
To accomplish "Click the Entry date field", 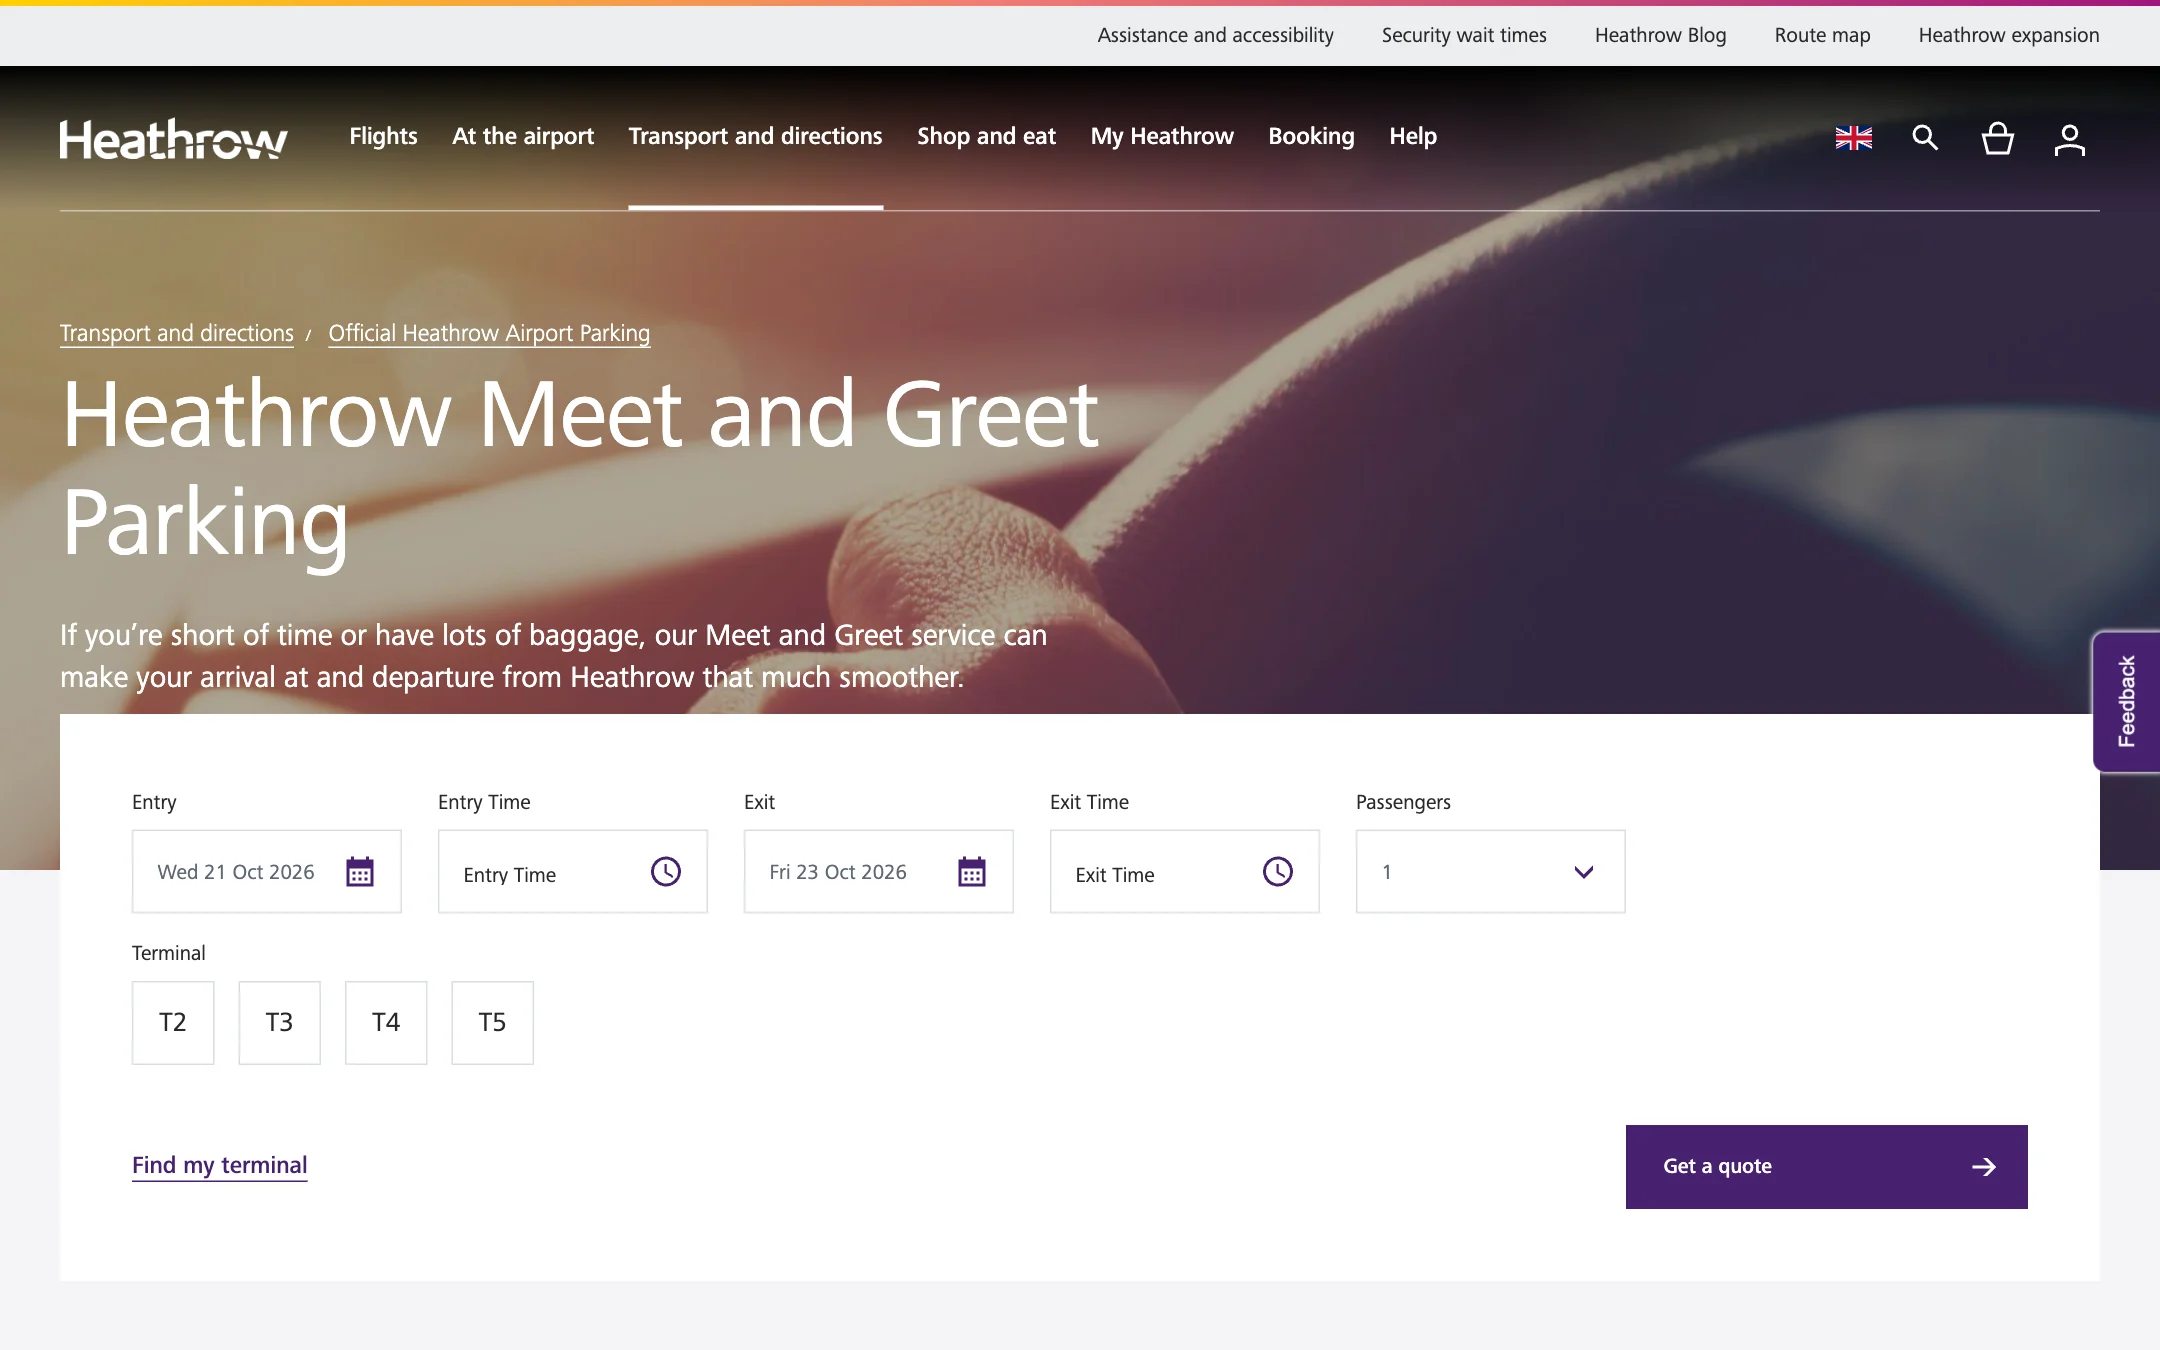I will 267,872.
